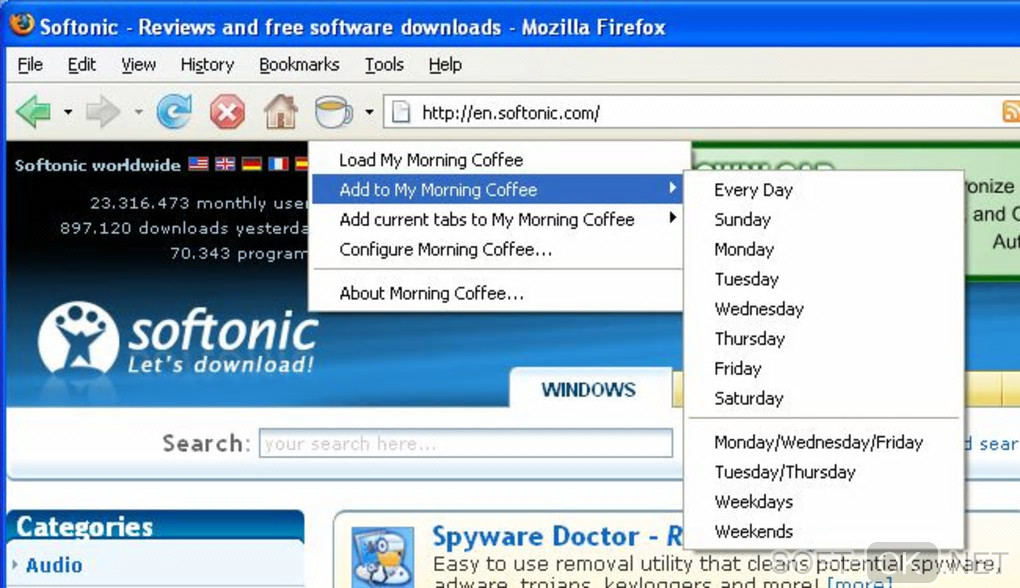Image resolution: width=1020 pixels, height=588 pixels.
Task: Choose Monday/Wednesday/Friday option
Action: 824,442
